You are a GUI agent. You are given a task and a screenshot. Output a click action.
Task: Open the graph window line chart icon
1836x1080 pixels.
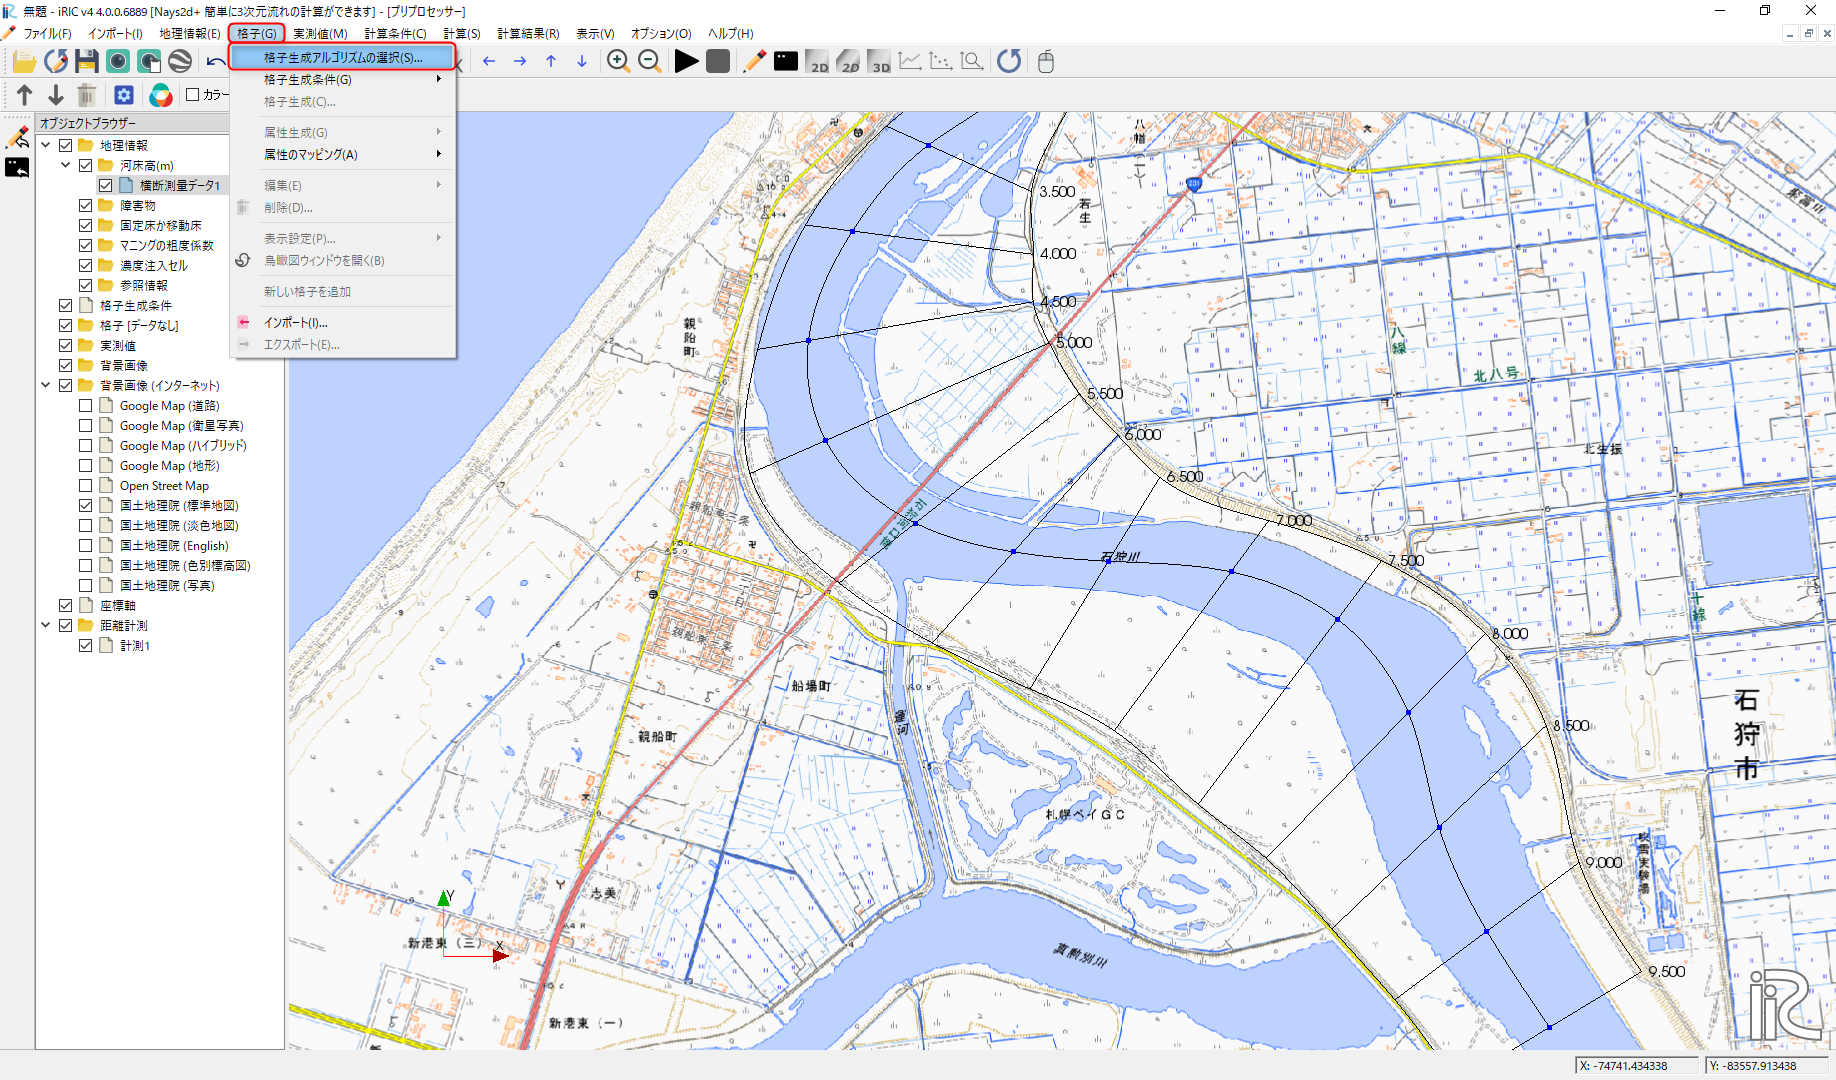click(910, 62)
